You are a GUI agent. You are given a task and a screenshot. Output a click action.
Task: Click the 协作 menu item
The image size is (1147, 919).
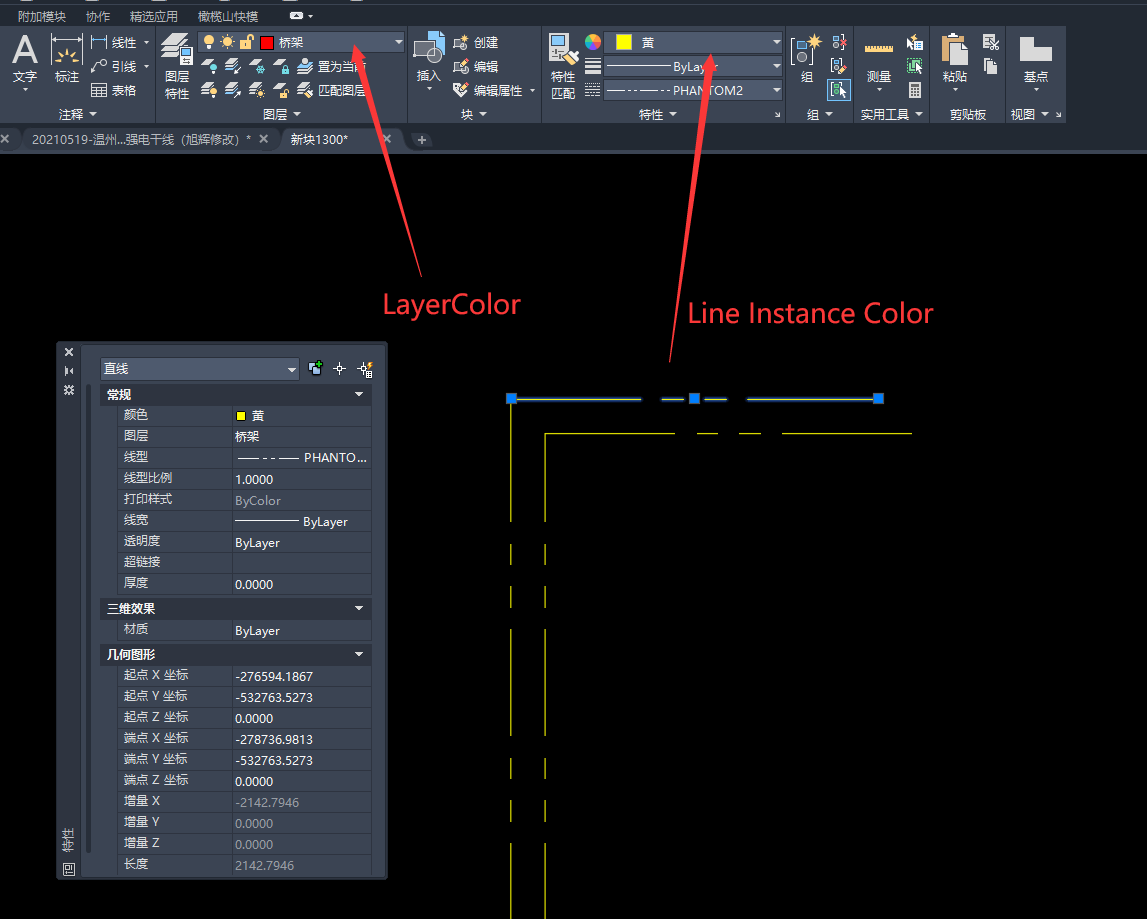[x=97, y=15]
